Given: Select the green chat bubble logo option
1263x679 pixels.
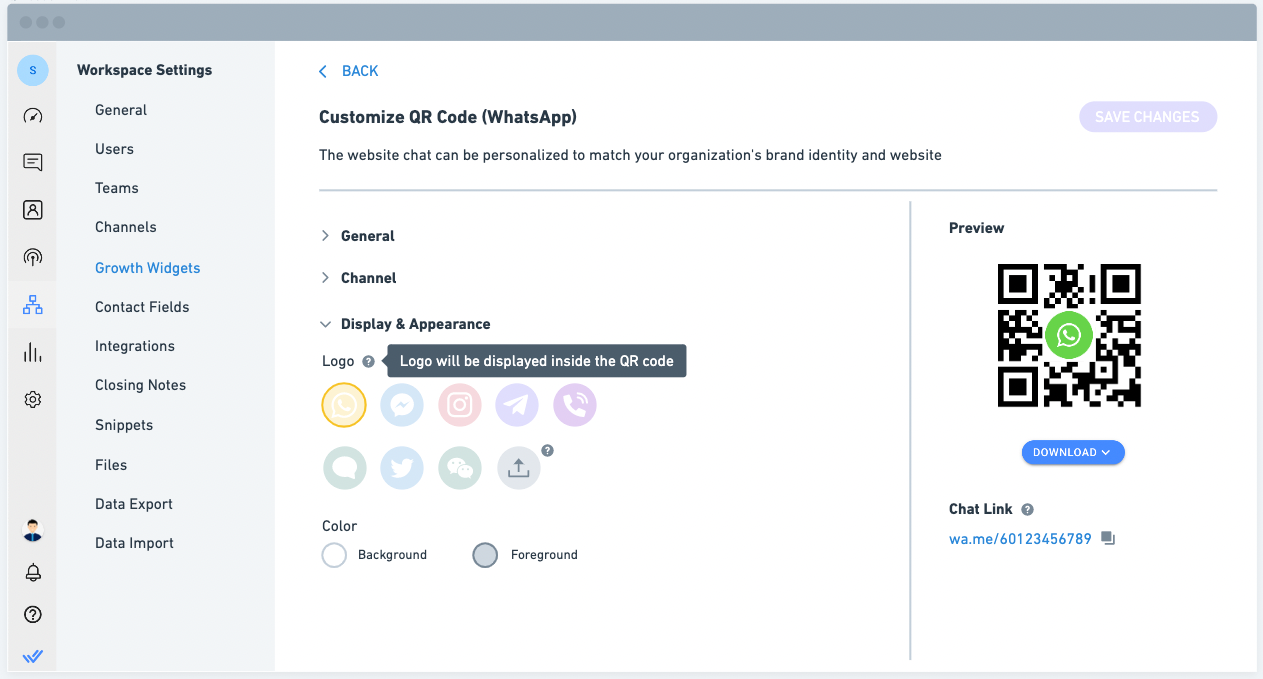Looking at the screenshot, I should 344,468.
